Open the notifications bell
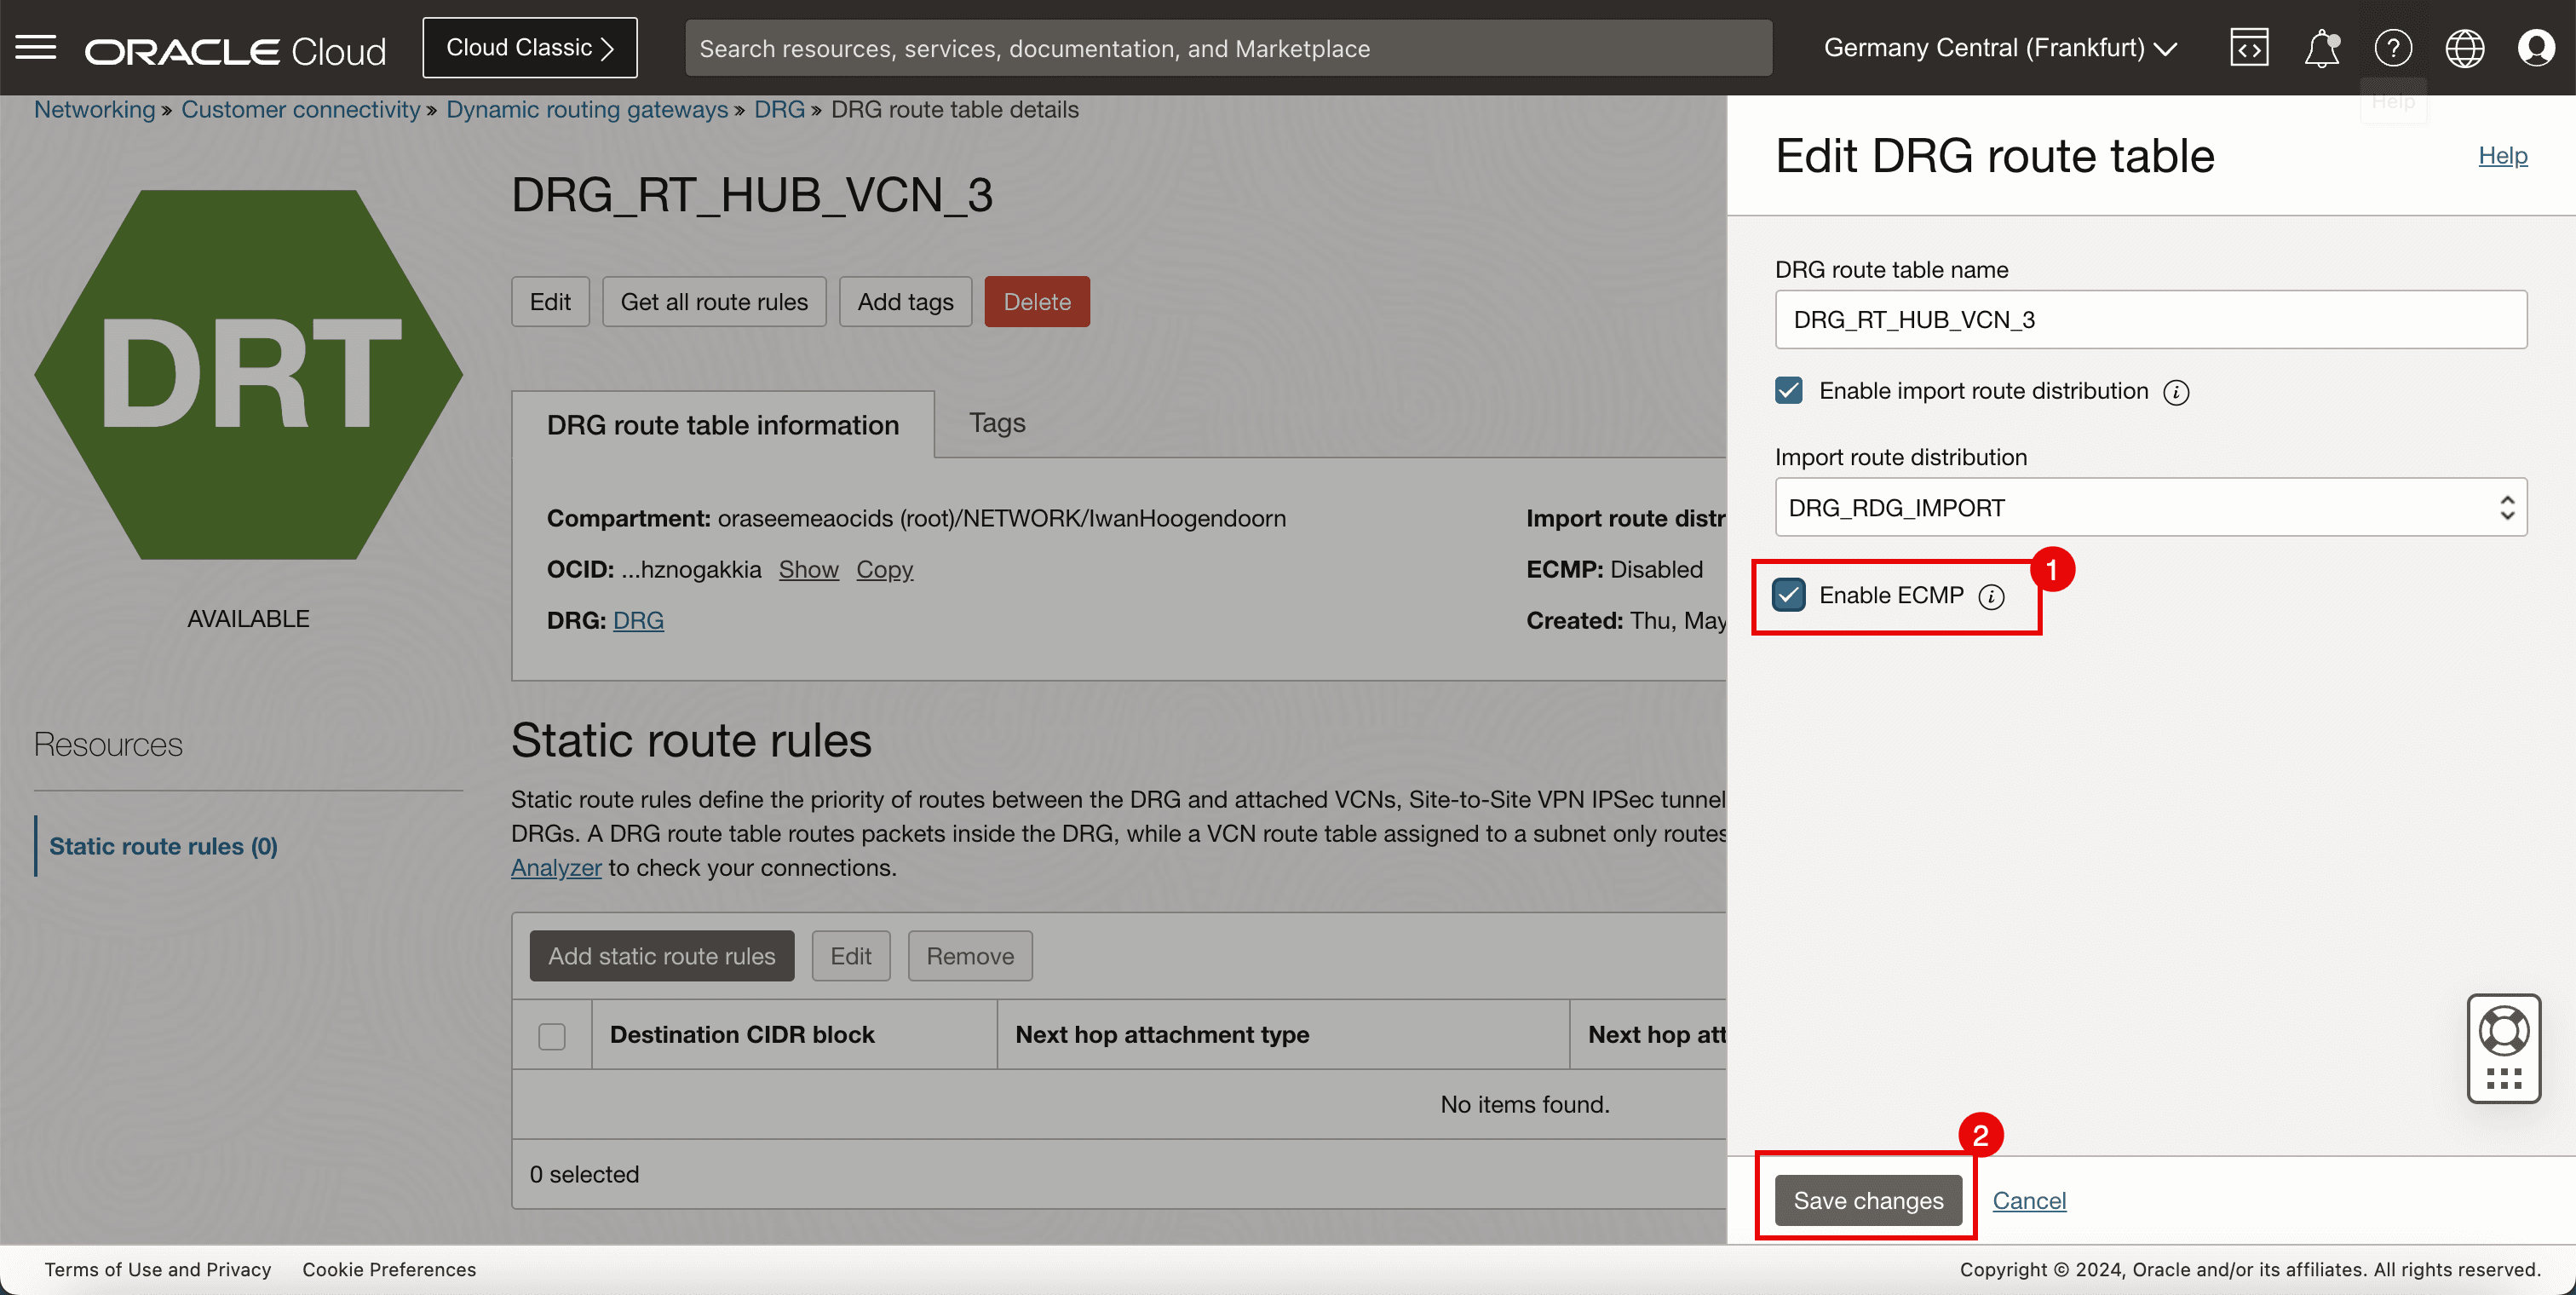2576x1295 pixels. click(2321, 47)
